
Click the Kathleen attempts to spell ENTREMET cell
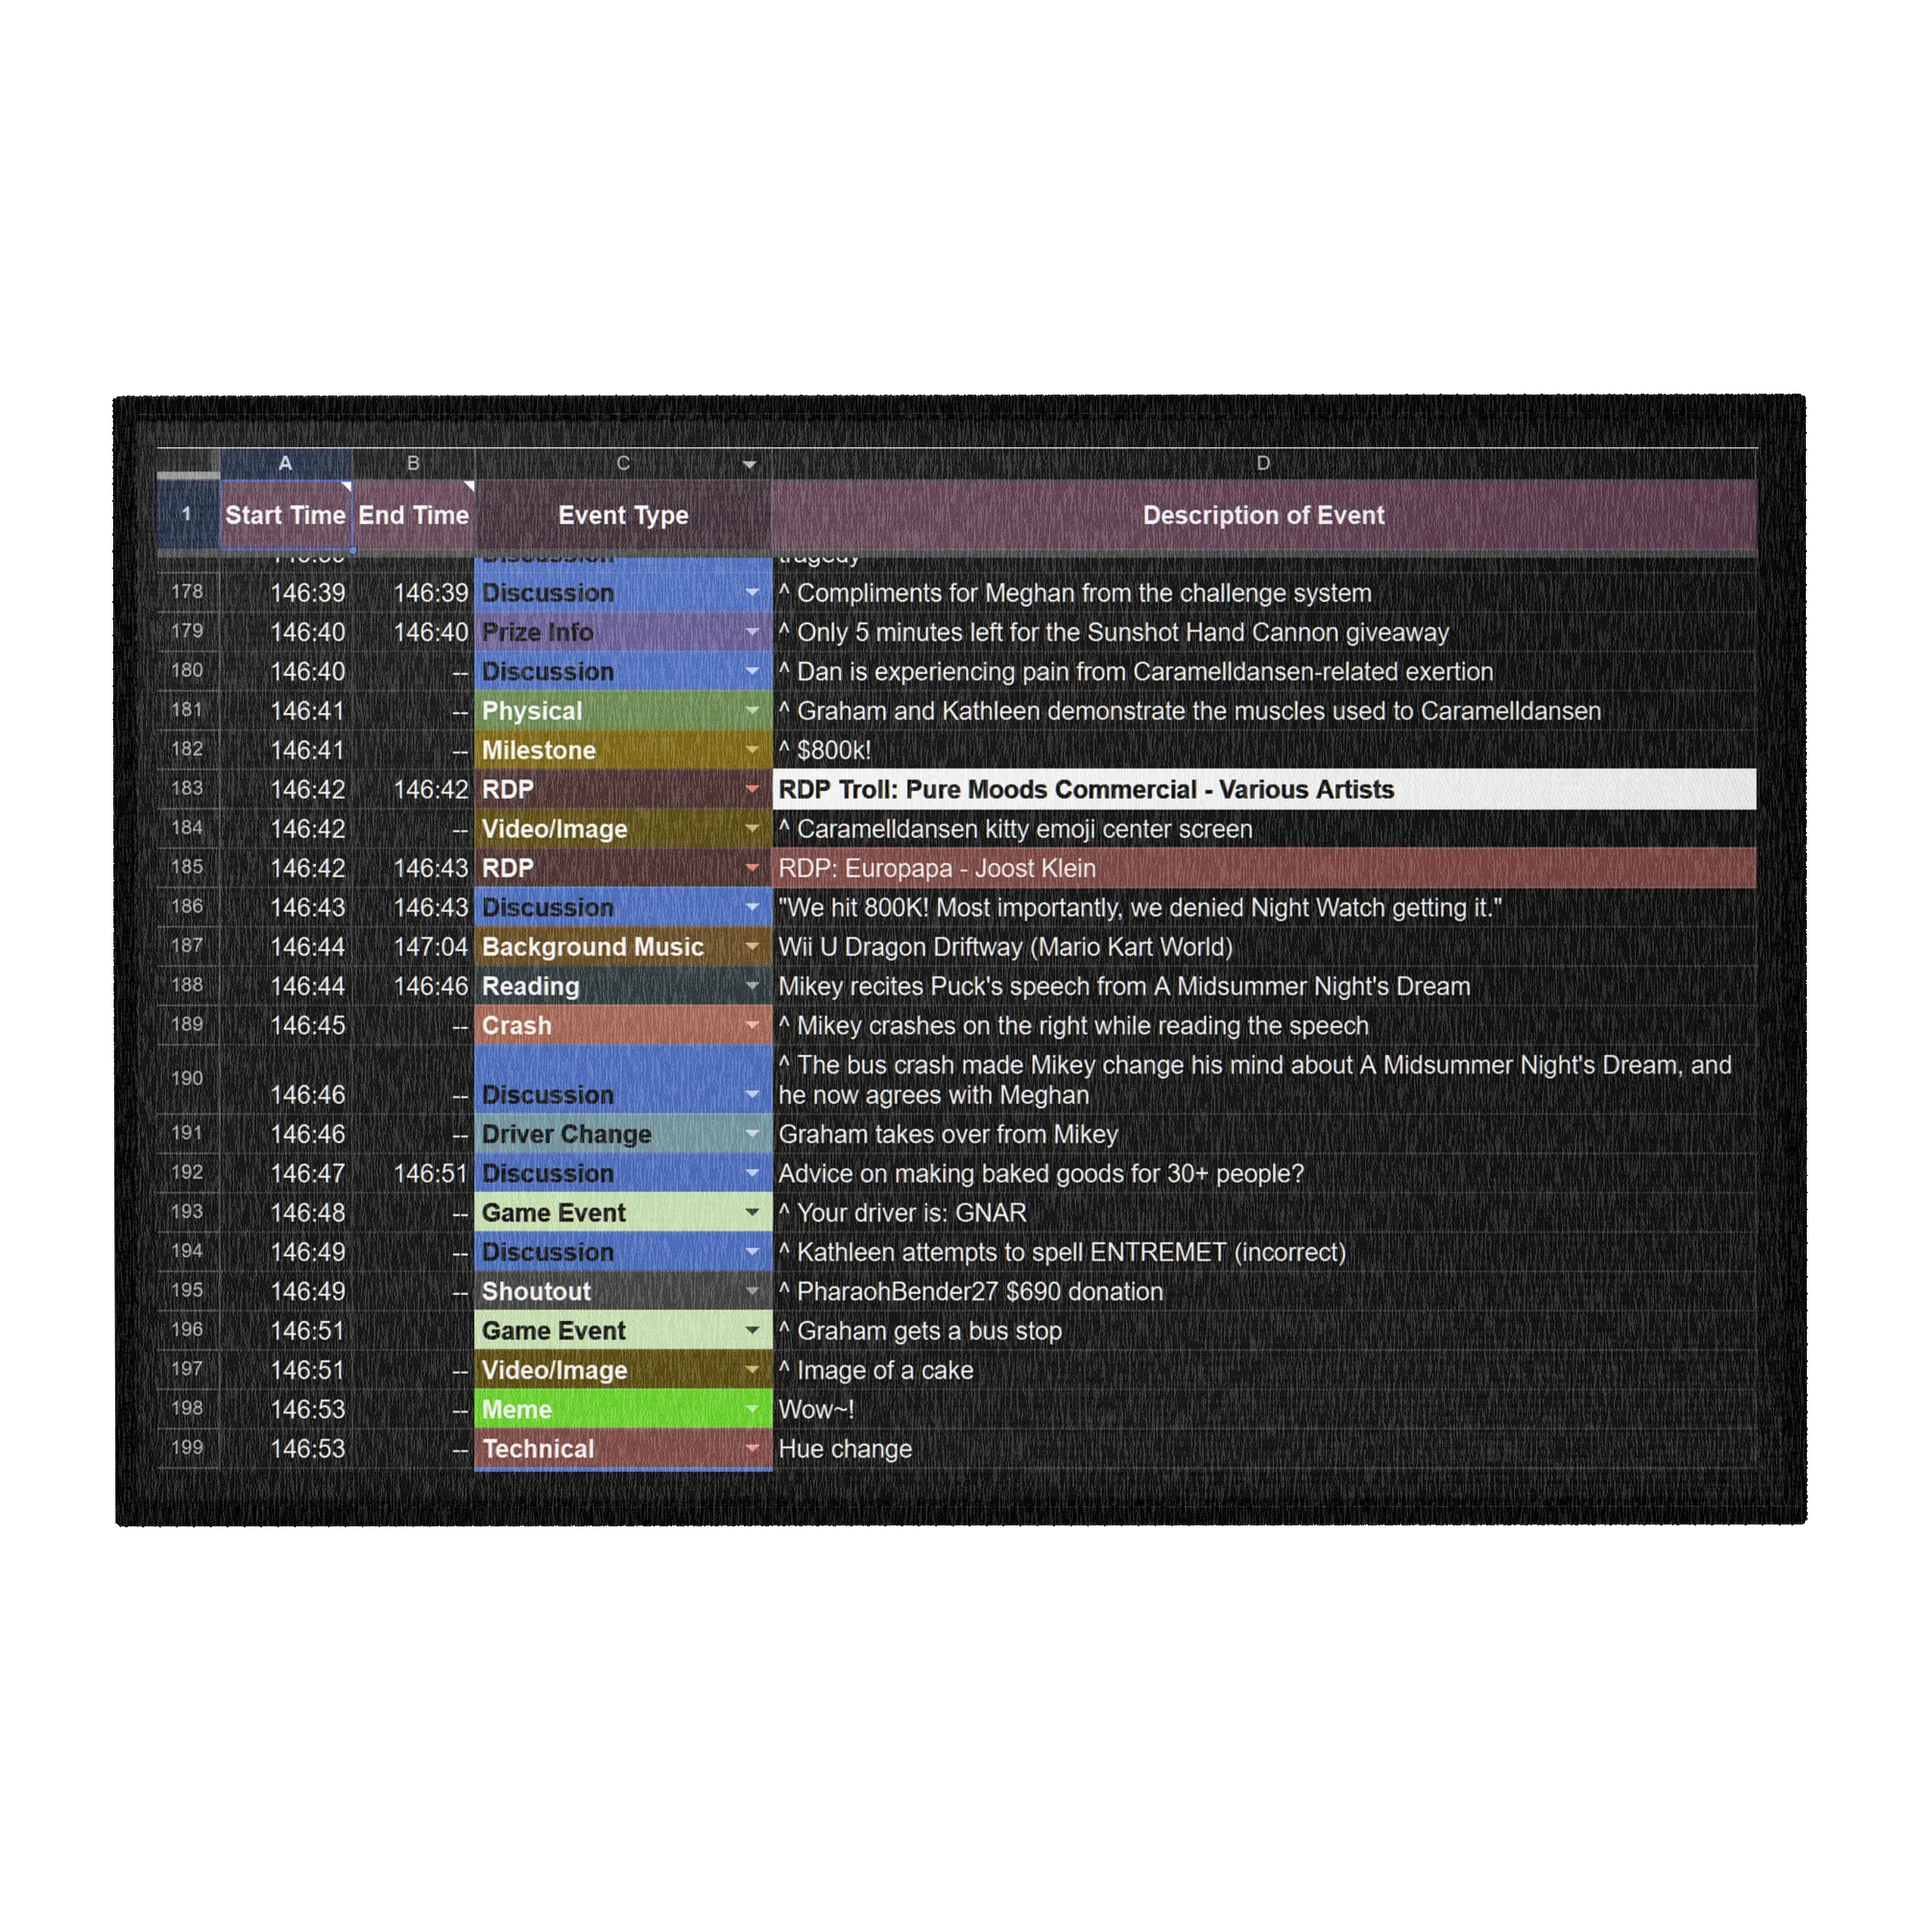1264,1252
